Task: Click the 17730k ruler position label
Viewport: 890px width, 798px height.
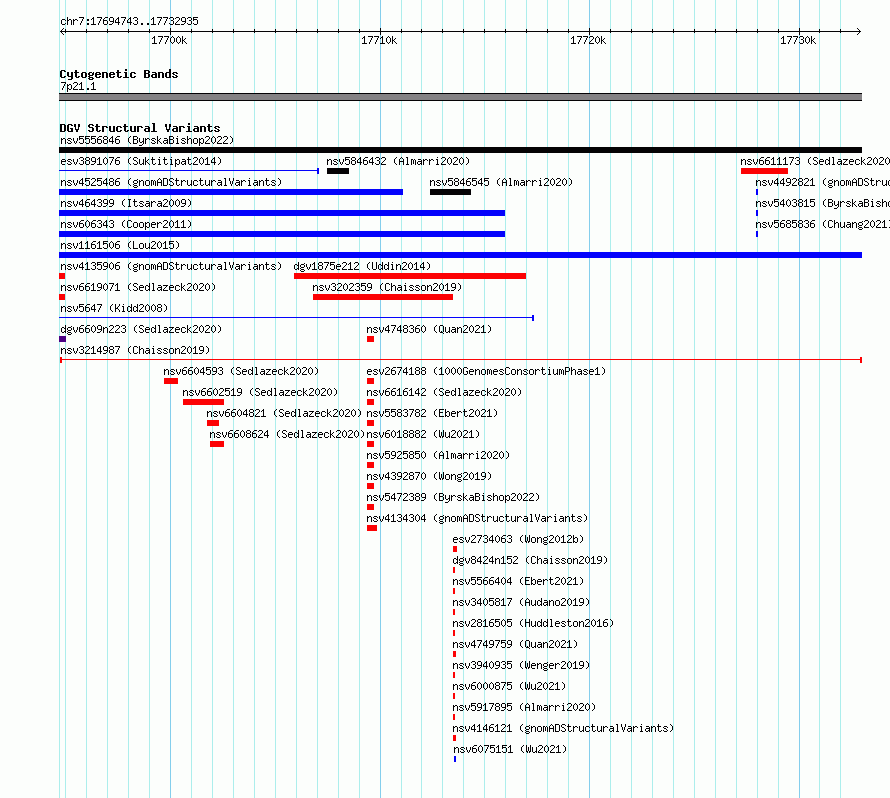Action: 798,40
